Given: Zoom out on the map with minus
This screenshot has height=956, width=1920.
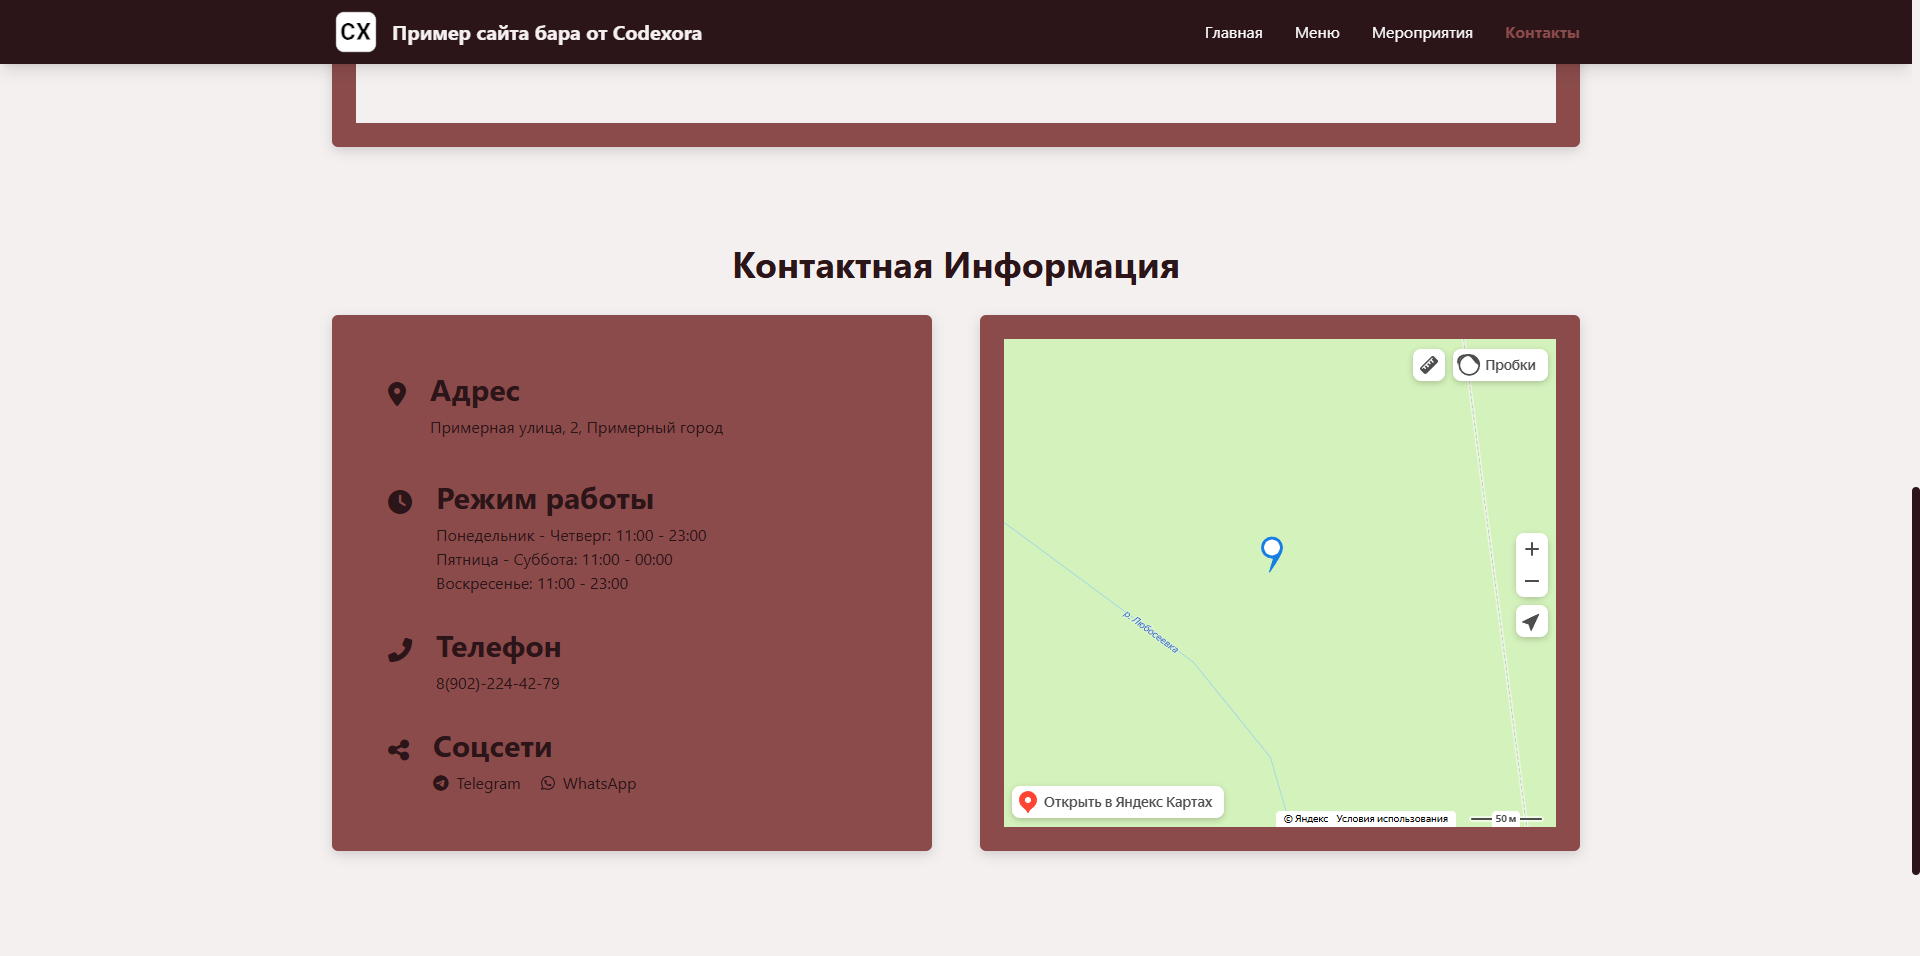Looking at the screenshot, I should 1532,581.
